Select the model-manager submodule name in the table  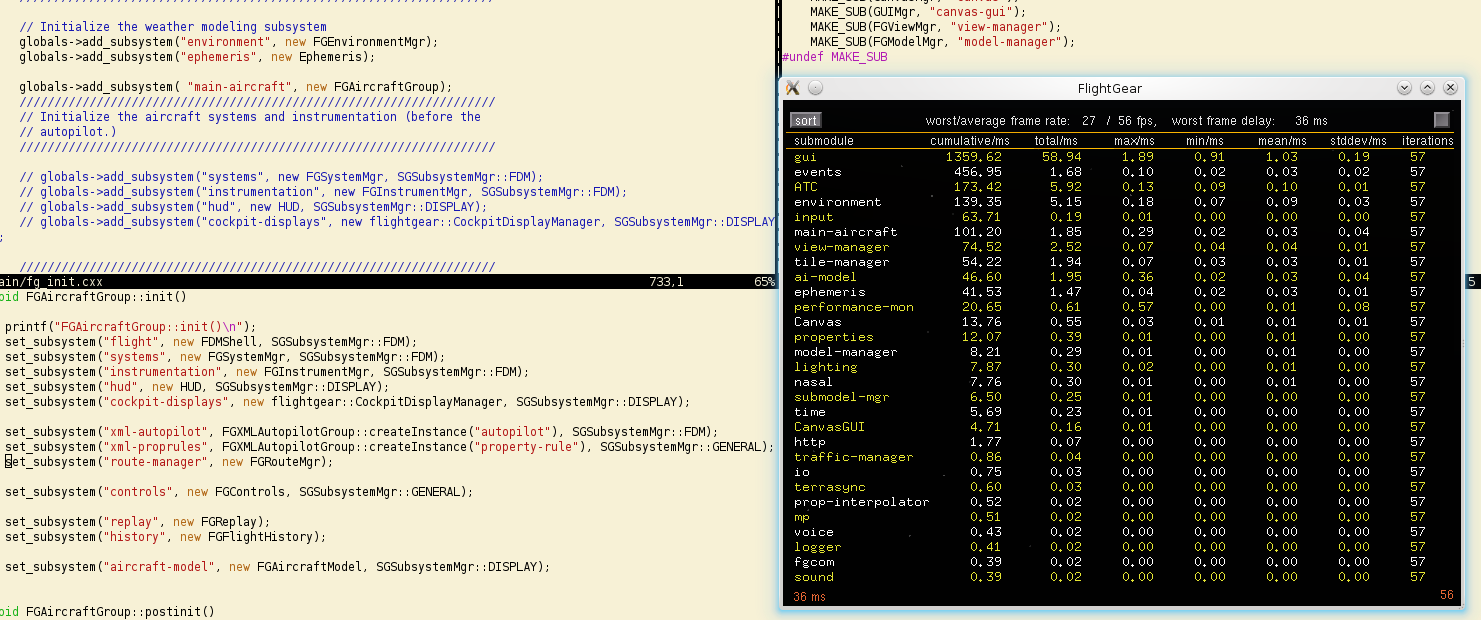click(x=846, y=352)
